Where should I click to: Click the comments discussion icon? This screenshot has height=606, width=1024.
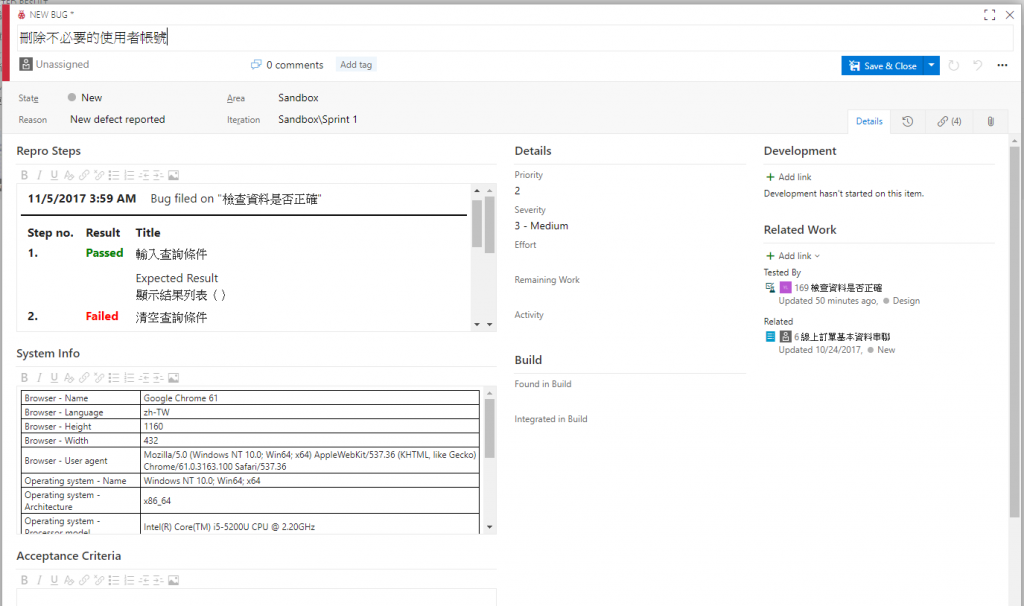click(x=256, y=65)
